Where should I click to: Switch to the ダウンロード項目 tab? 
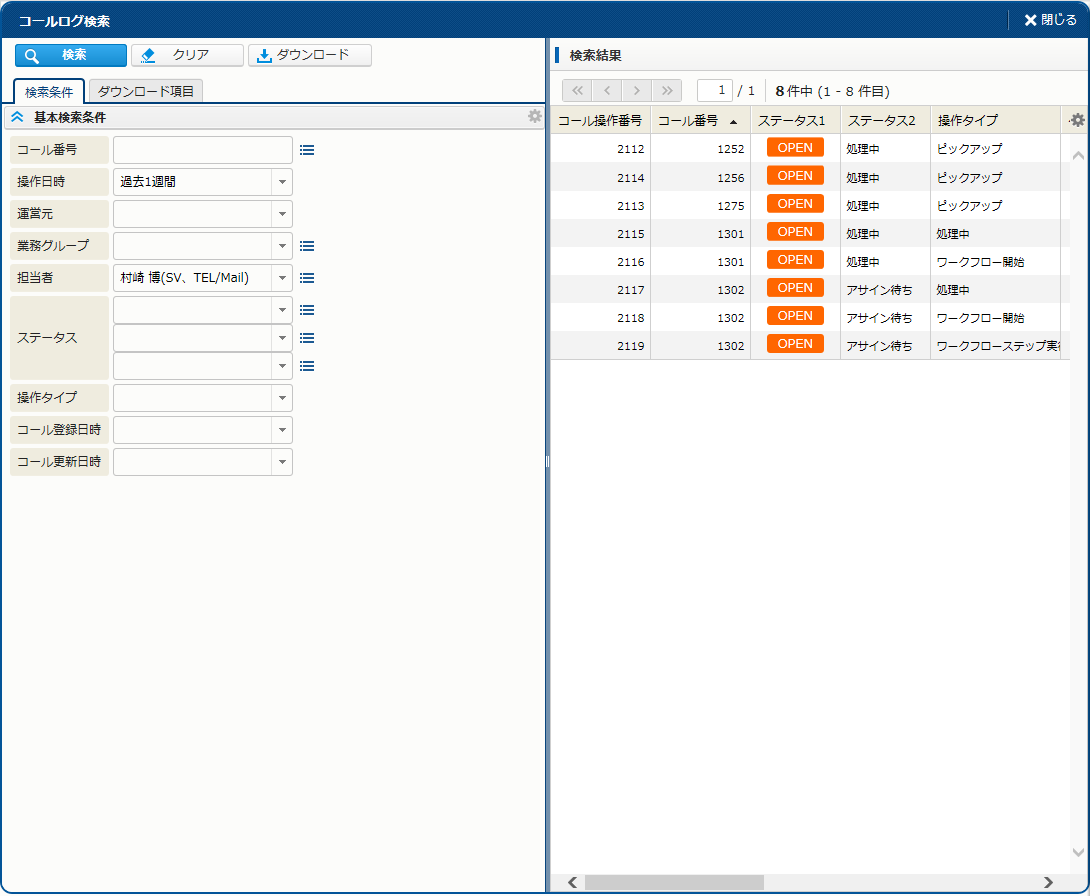[146, 91]
